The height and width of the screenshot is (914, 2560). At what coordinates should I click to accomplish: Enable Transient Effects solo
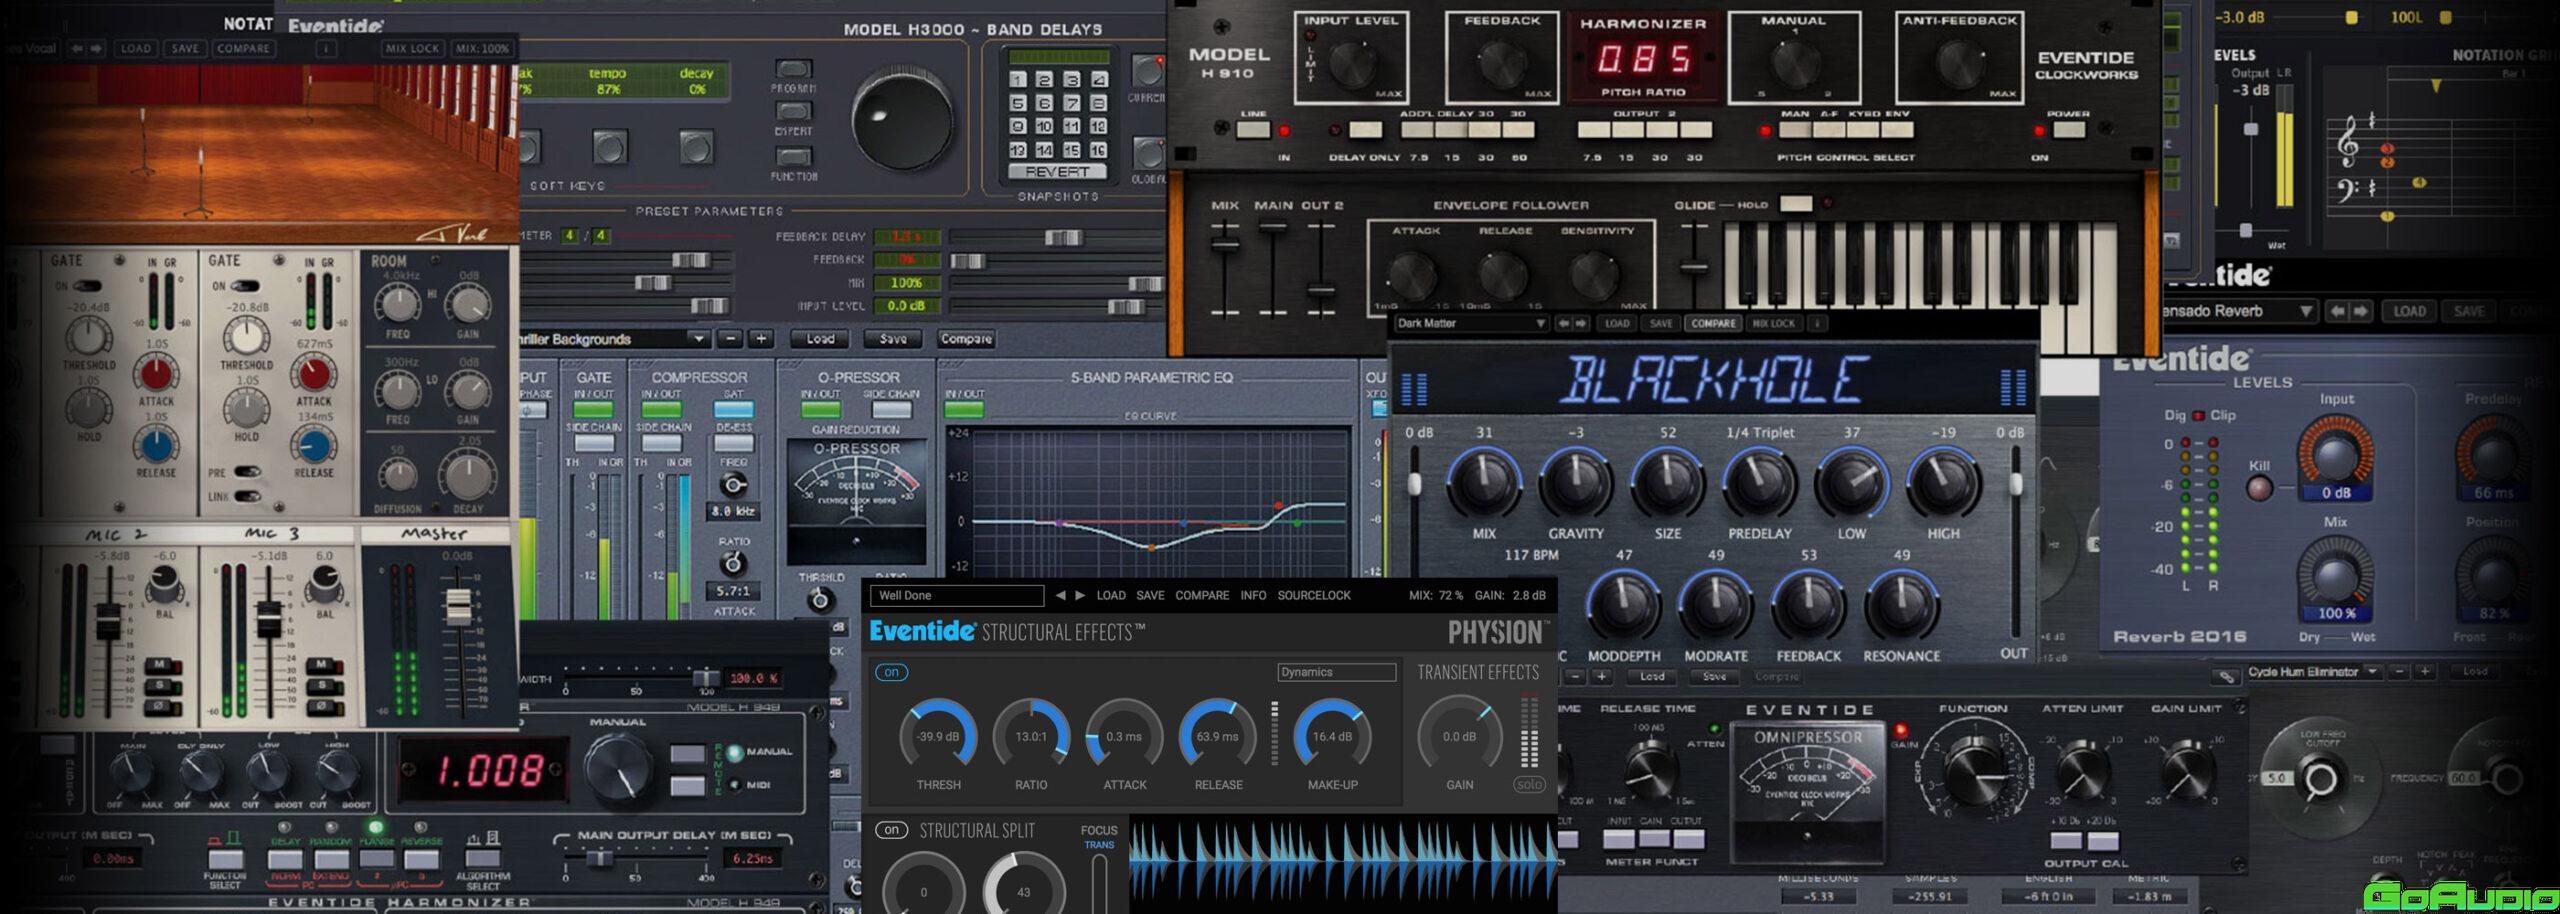point(1529,785)
